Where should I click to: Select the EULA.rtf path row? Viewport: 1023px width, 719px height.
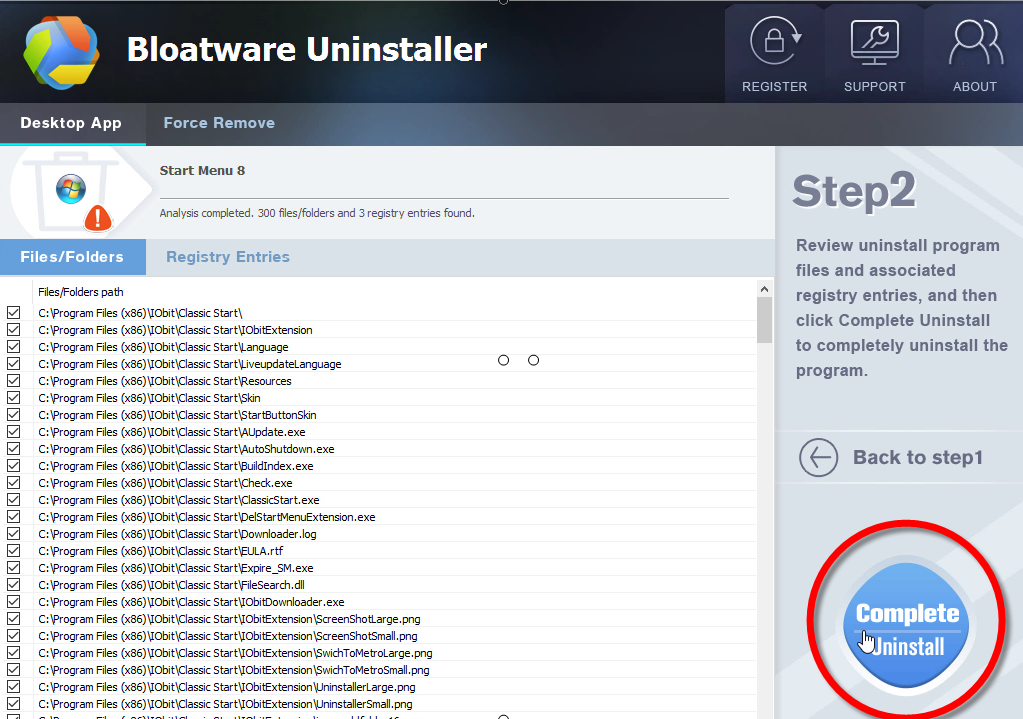click(x=378, y=551)
